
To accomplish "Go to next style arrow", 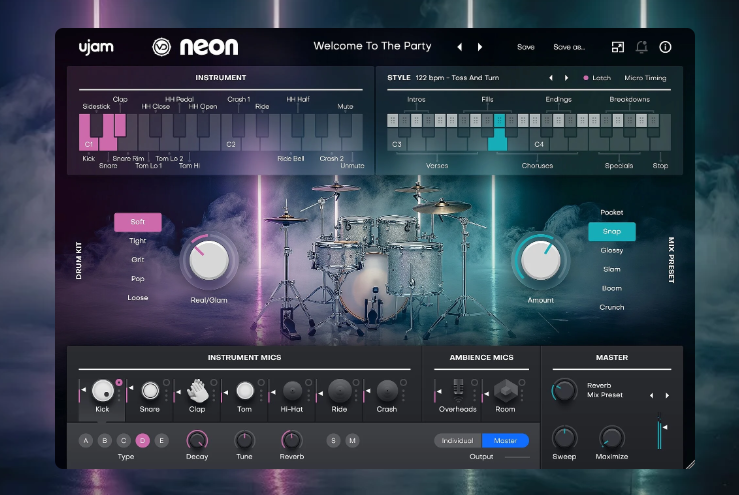I will pos(566,78).
